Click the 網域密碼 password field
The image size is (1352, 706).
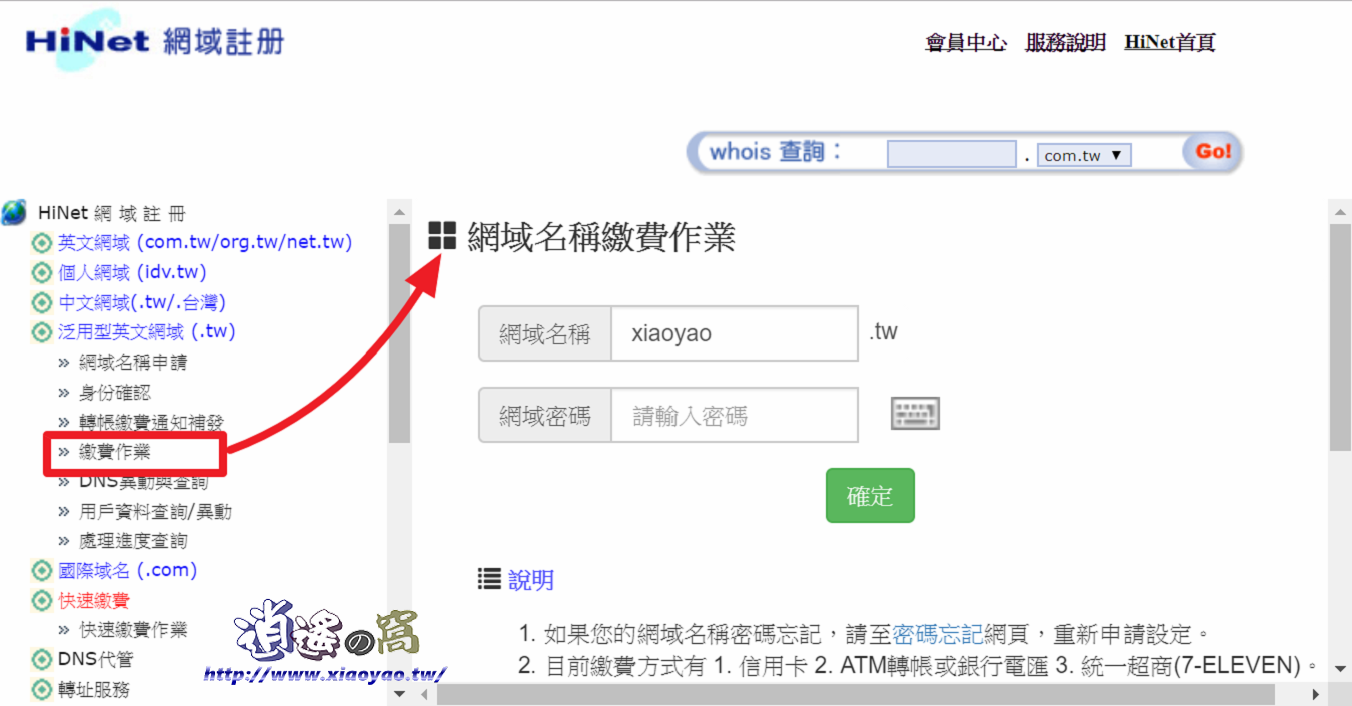pos(734,415)
